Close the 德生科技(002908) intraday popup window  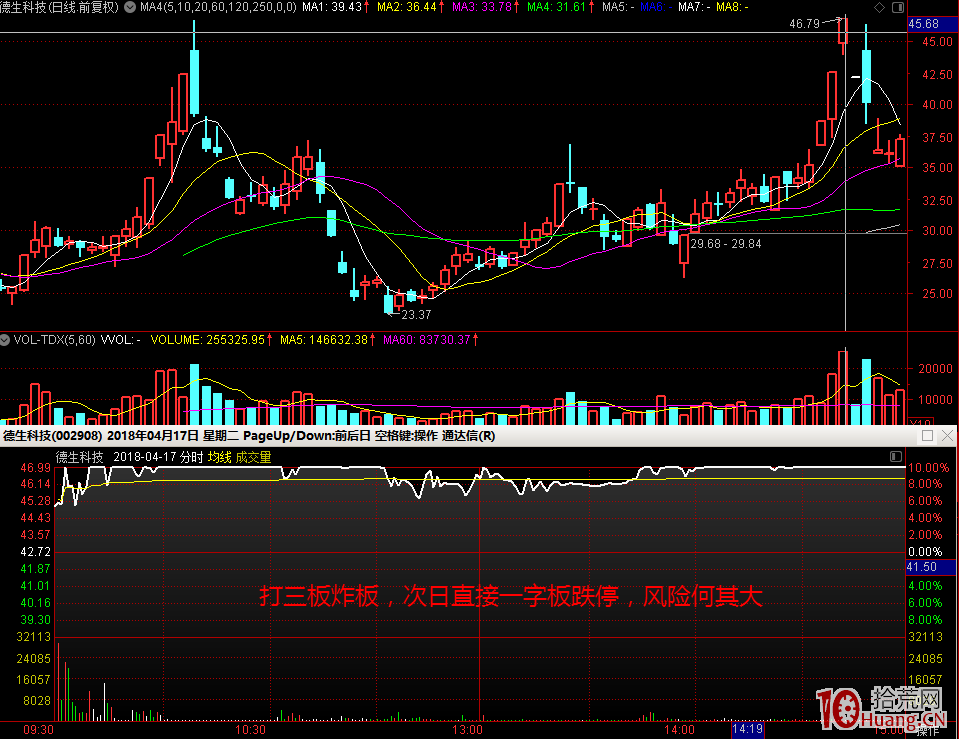947,436
